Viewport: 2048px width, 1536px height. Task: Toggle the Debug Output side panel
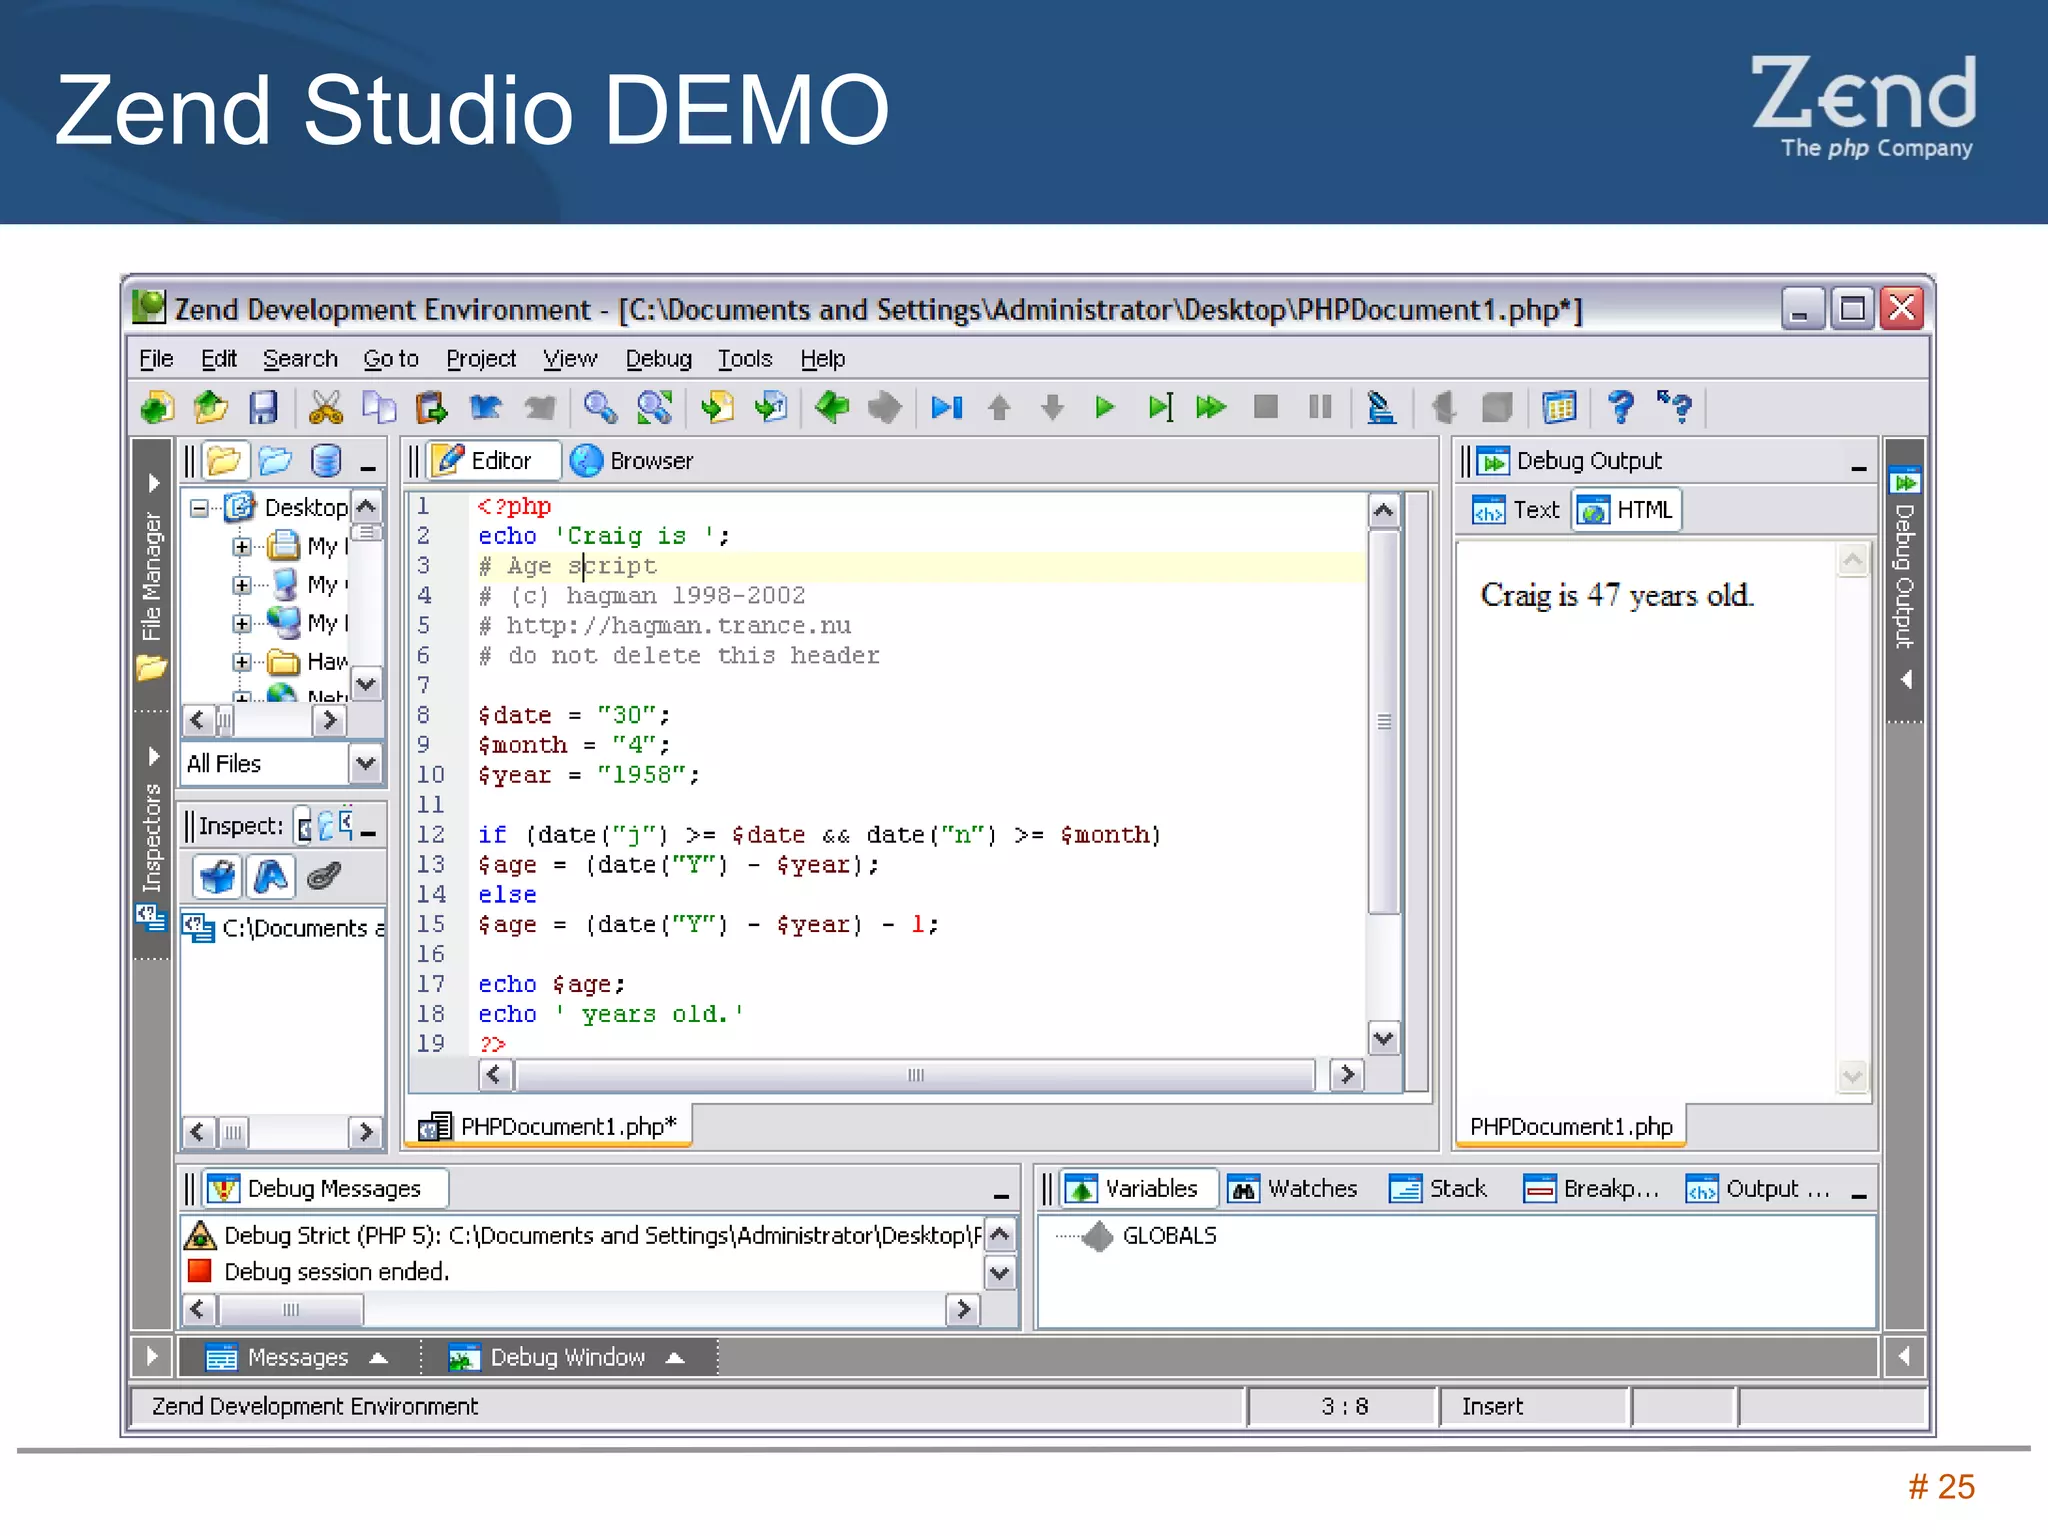(1905, 580)
